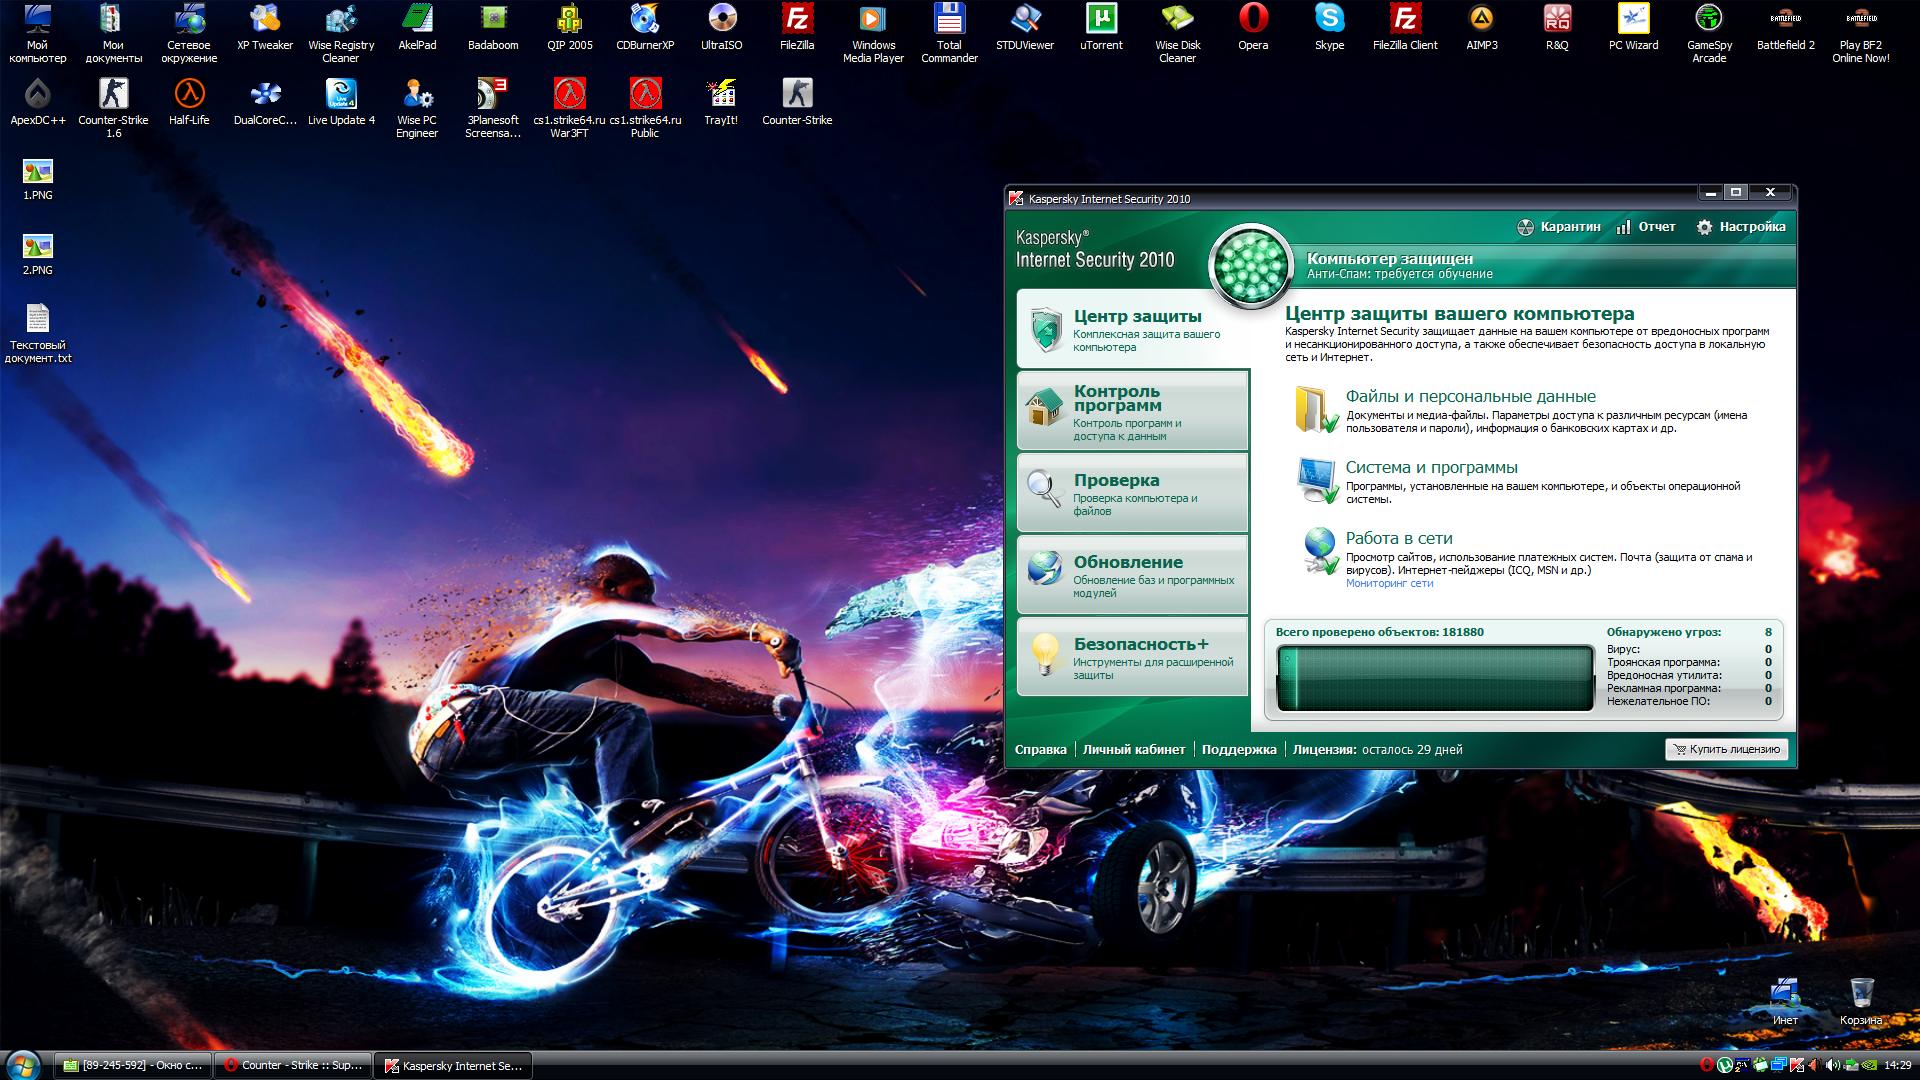Click the green protection status indicator
The width and height of the screenshot is (1920, 1080).
point(1250,267)
